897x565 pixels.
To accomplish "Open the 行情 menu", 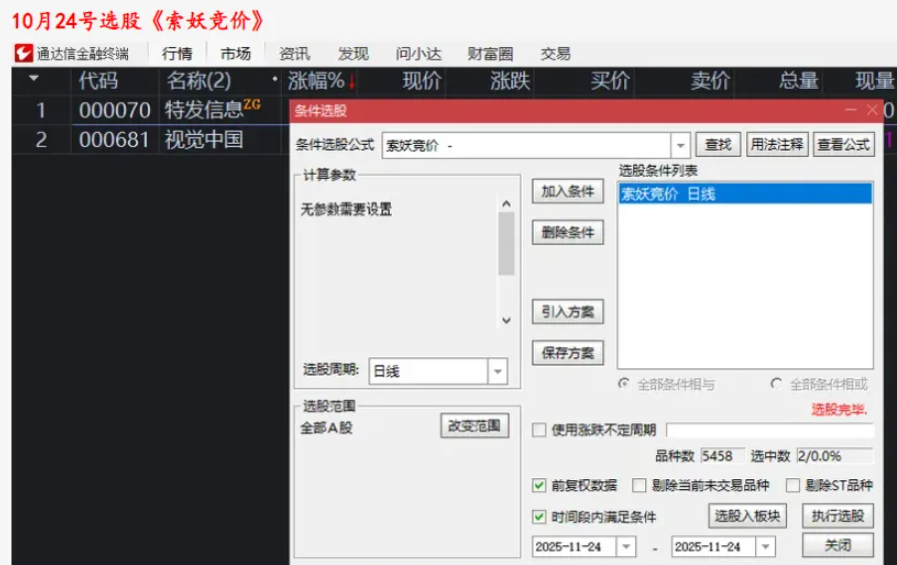I will tap(177, 54).
